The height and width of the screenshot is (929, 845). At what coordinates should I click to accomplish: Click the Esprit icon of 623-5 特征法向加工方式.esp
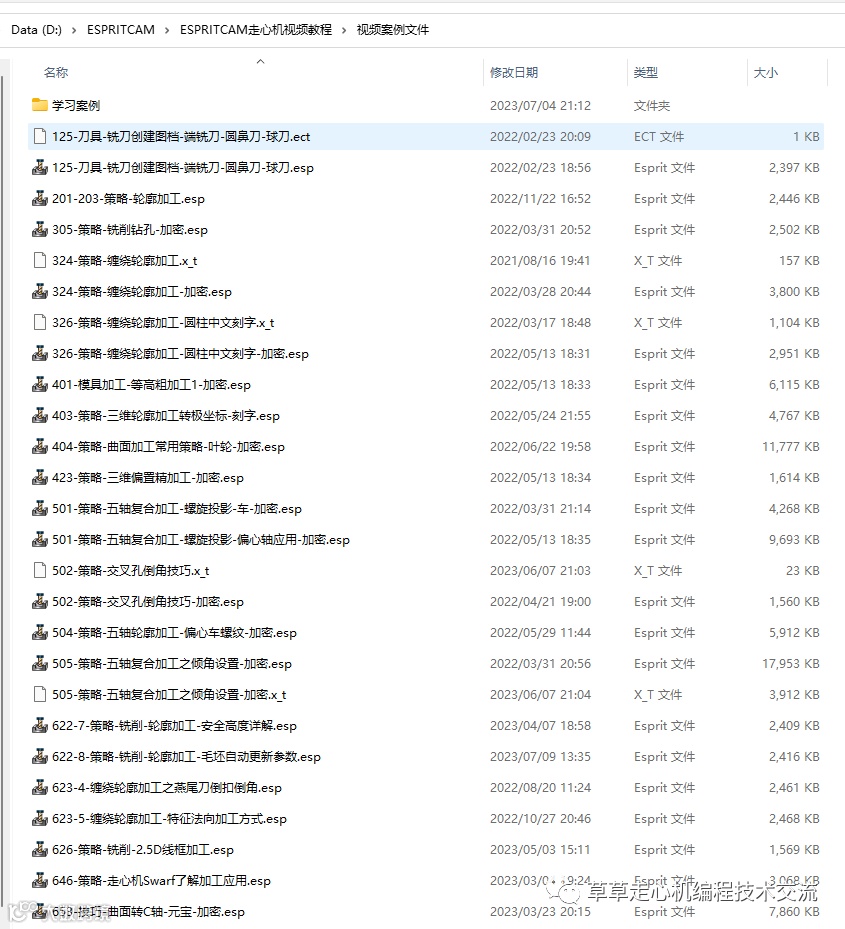pyautogui.click(x=40, y=819)
